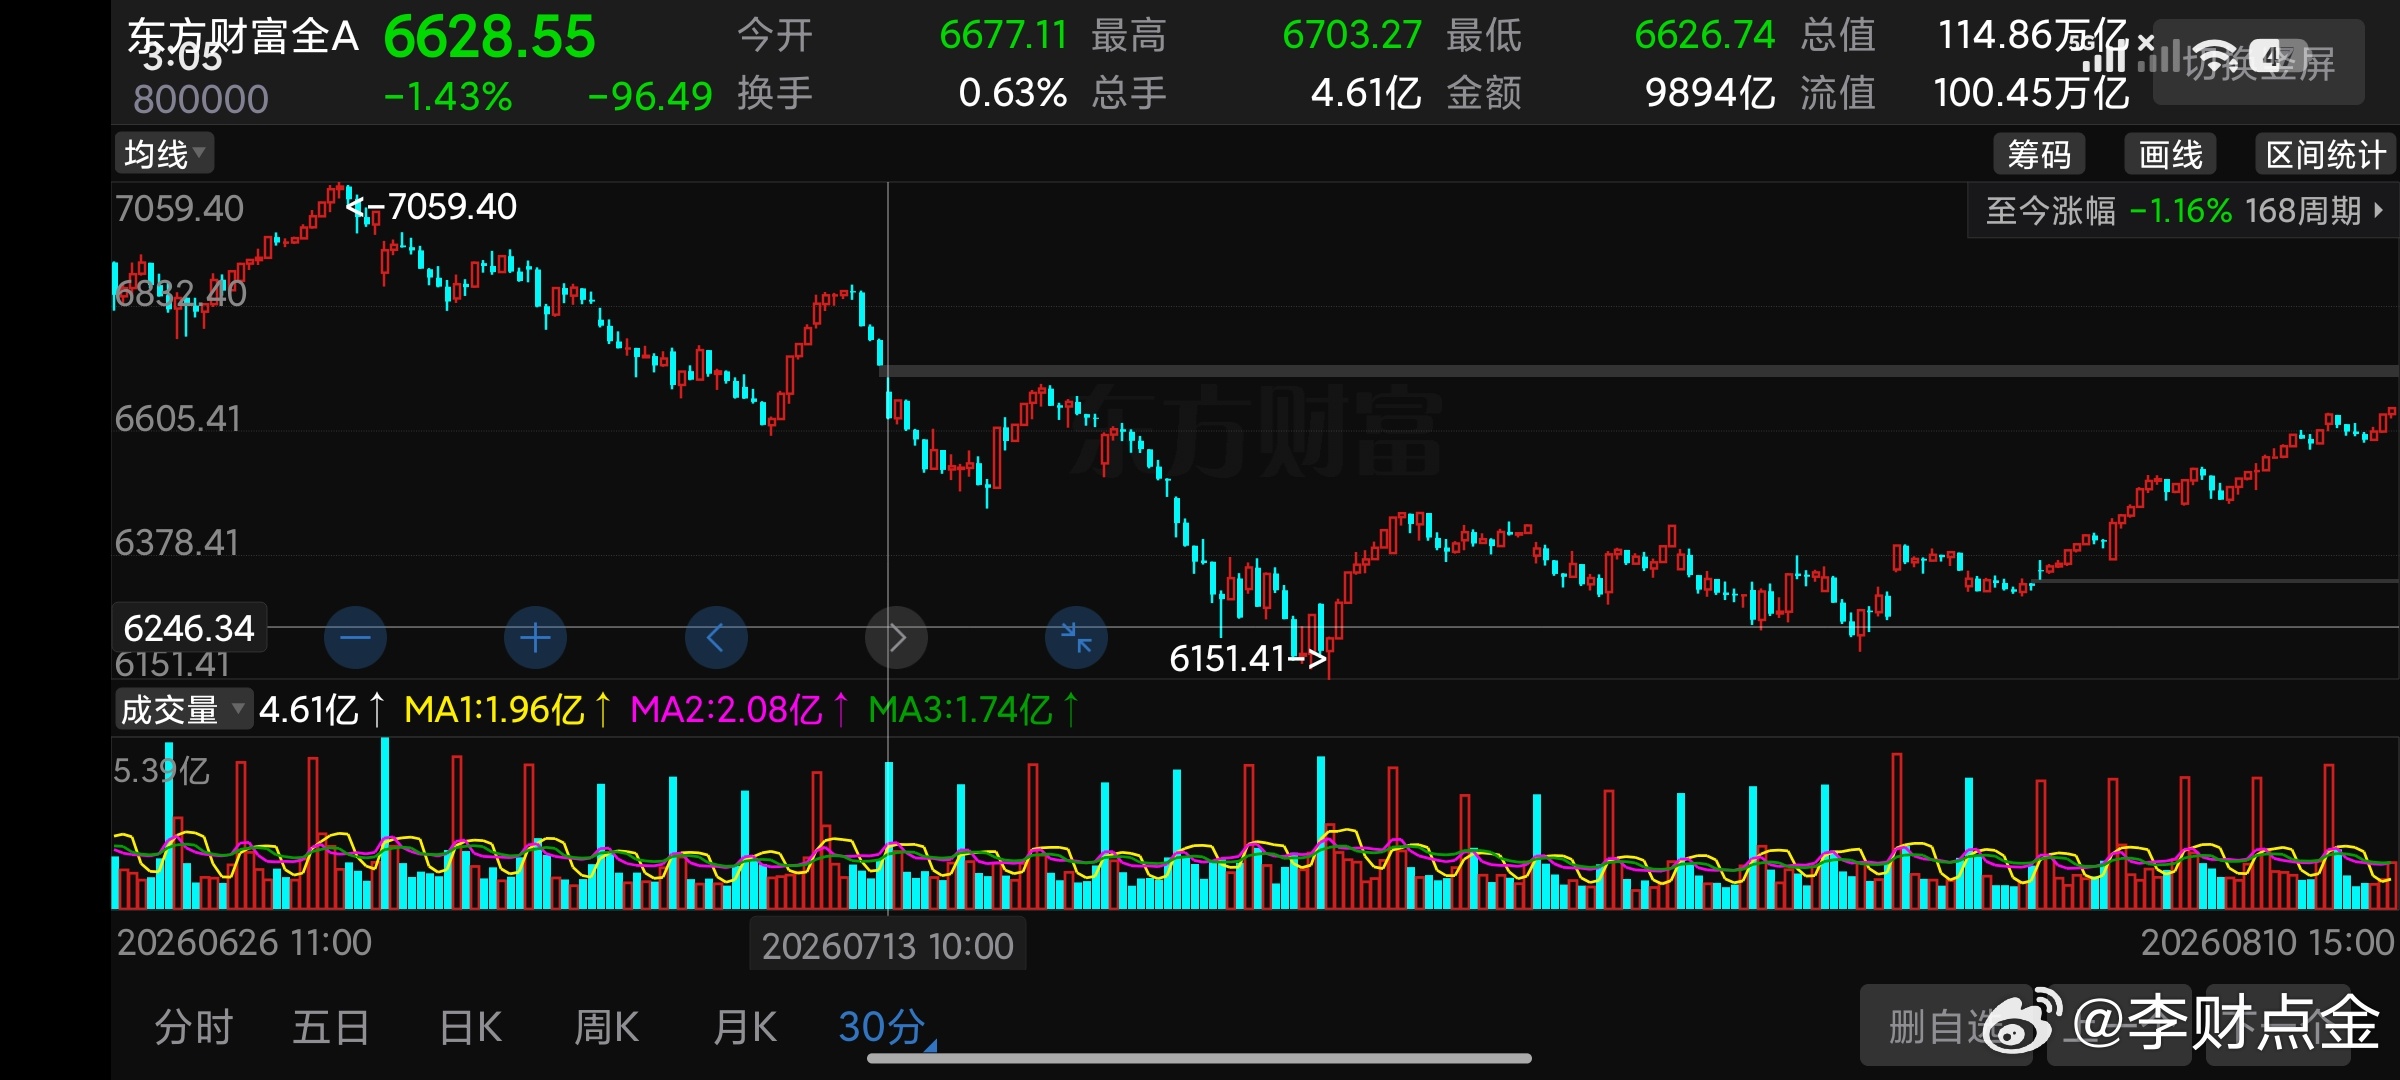The width and height of the screenshot is (2400, 1080).
Task: Click the MA1:1.96亿 volume average label
Action: tap(494, 710)
